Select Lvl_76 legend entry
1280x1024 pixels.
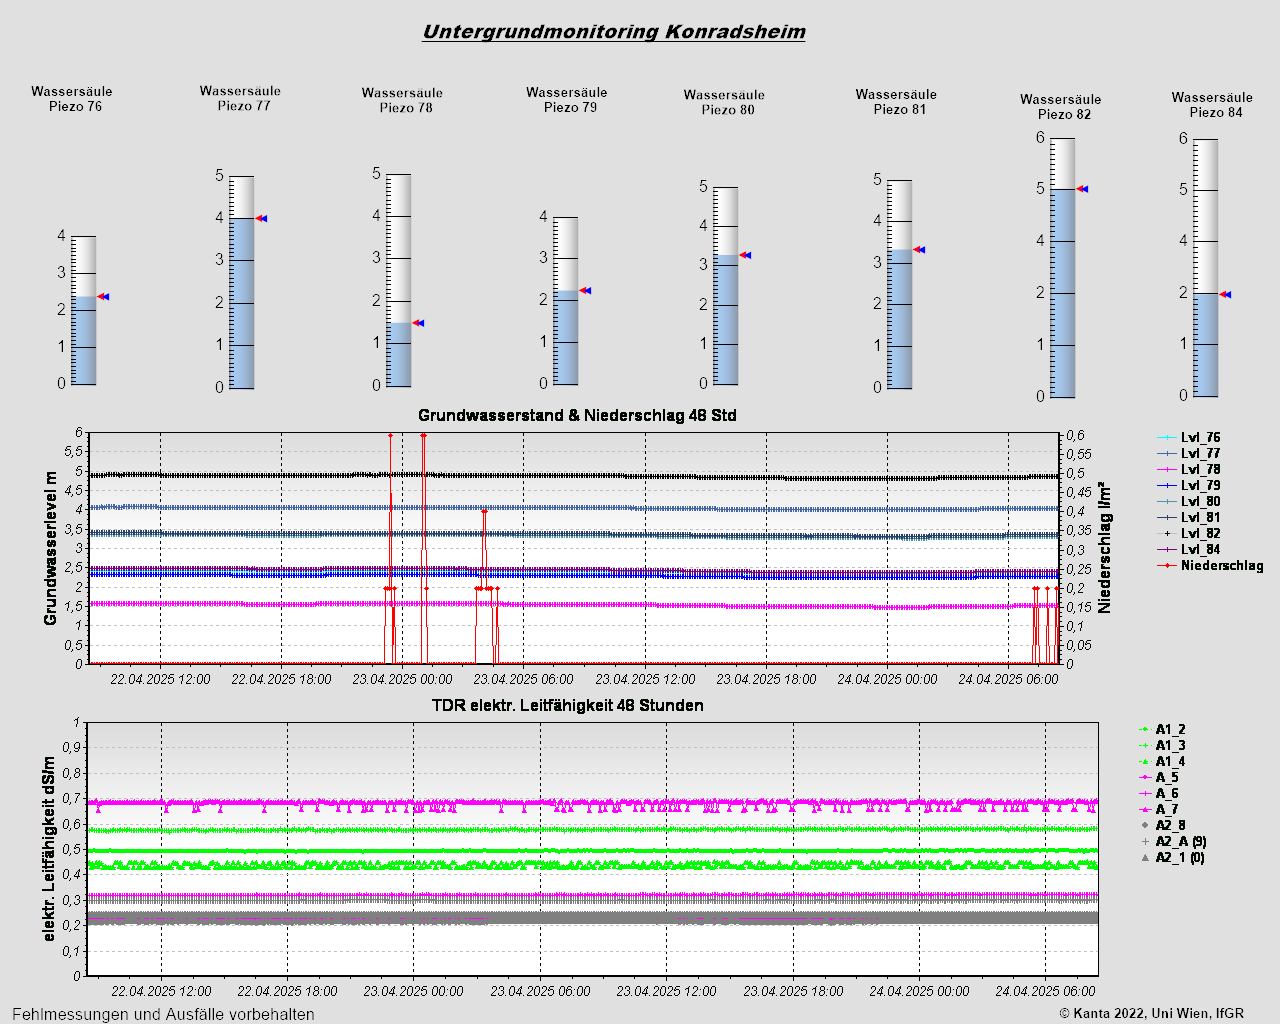point(1189,437)
